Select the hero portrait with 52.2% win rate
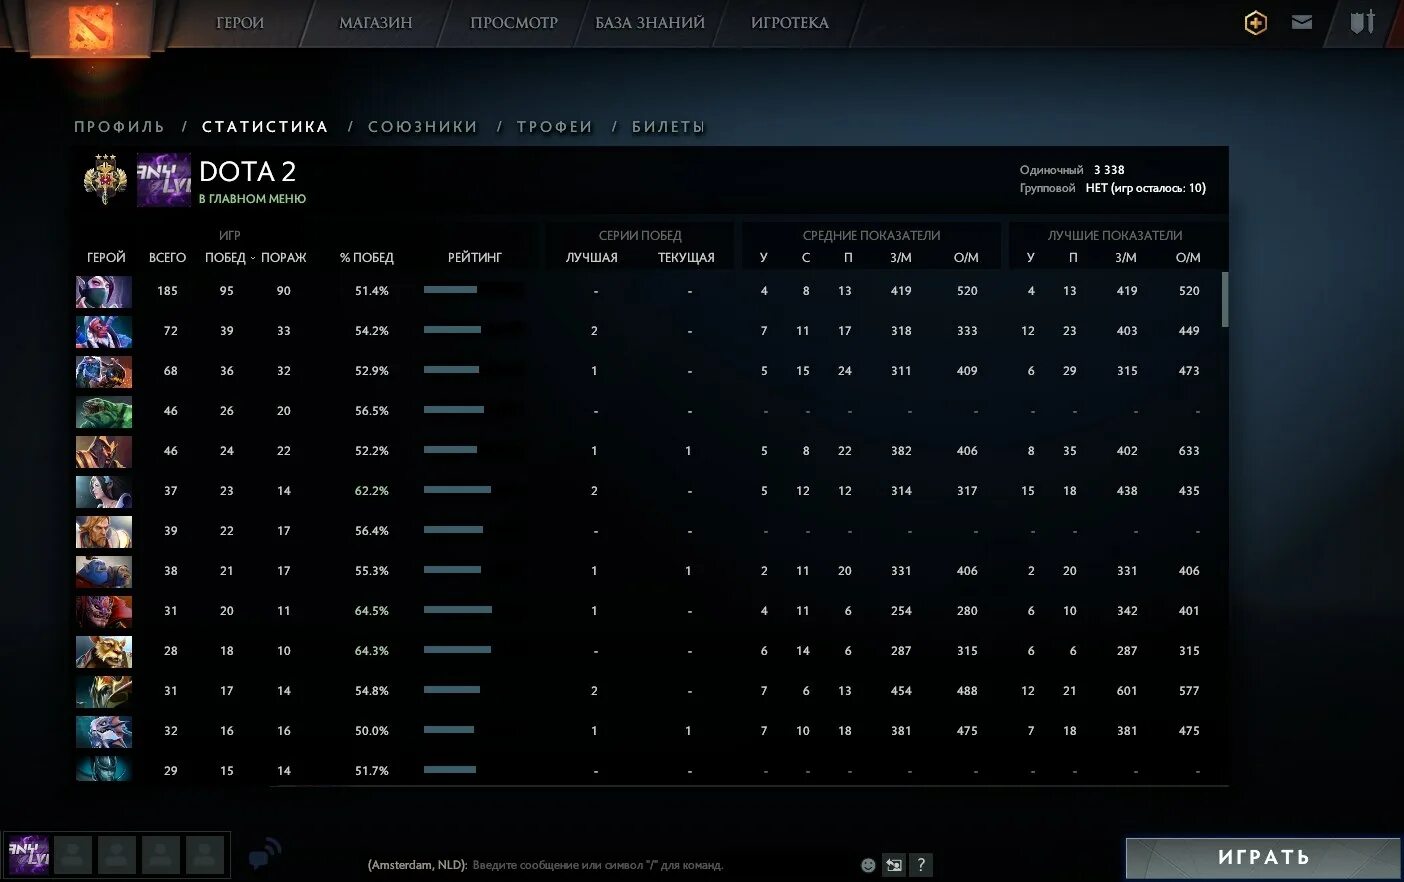The height and width of the screenshot is (882, 1404). [104, 452]
